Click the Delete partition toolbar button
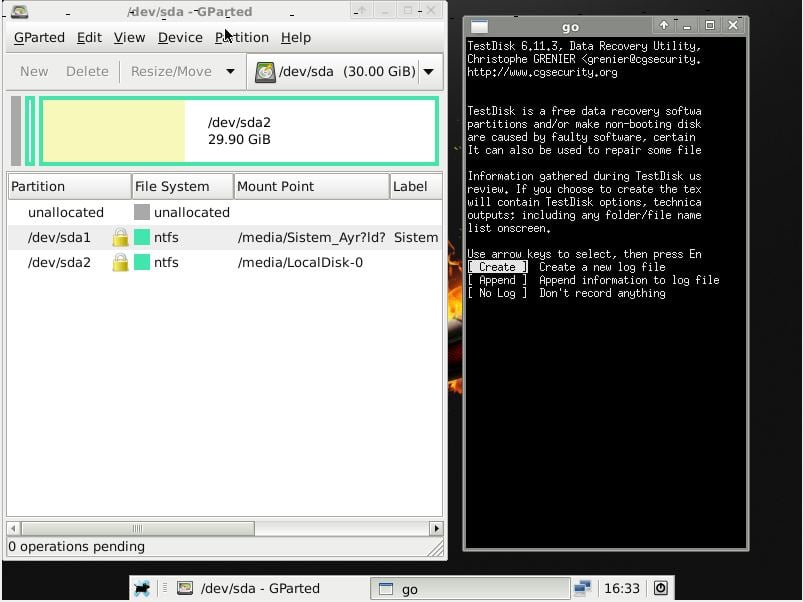 [x=87, y=71]
